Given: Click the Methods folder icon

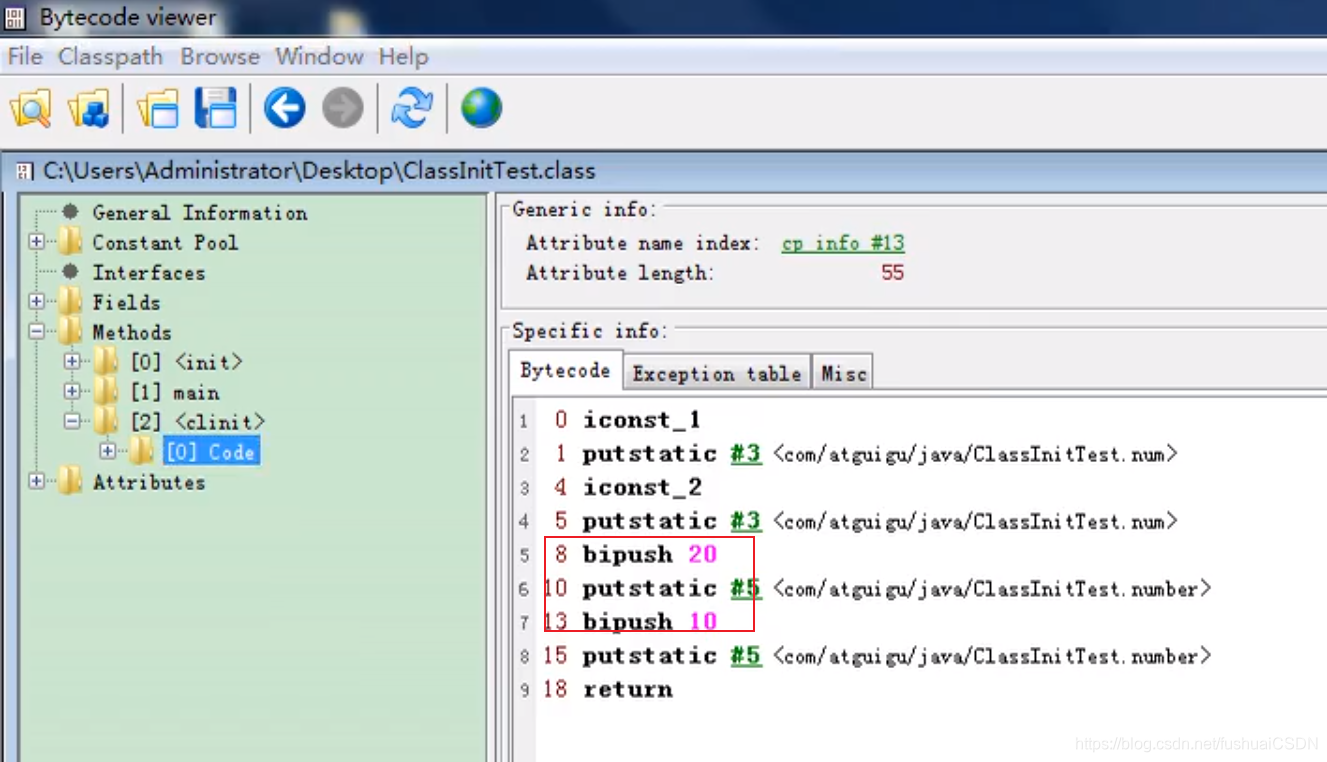Looking at the screenshot, I should (69, 332).
